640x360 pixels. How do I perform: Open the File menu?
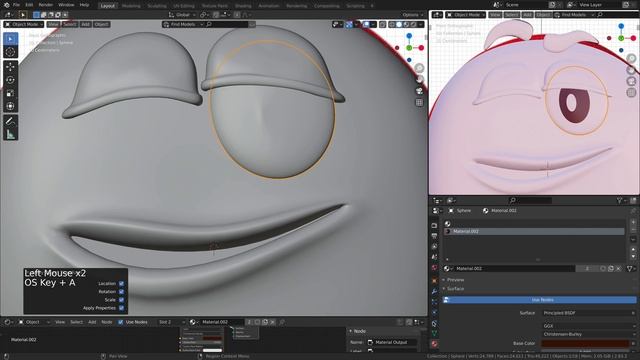click(x=16, y=5)
